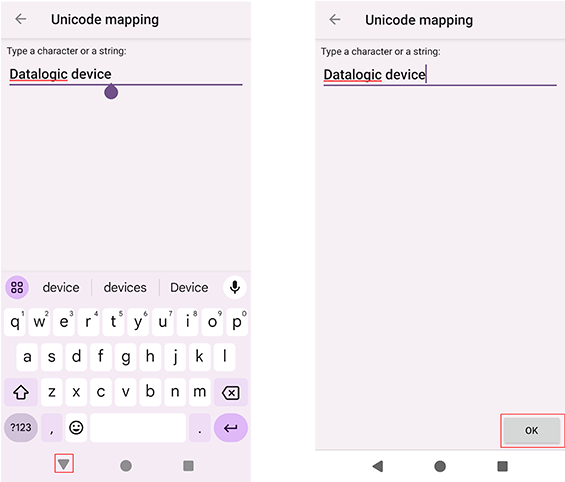Tap the k key
This screenshot has width=565, height=482.
[x=200, y=357]
